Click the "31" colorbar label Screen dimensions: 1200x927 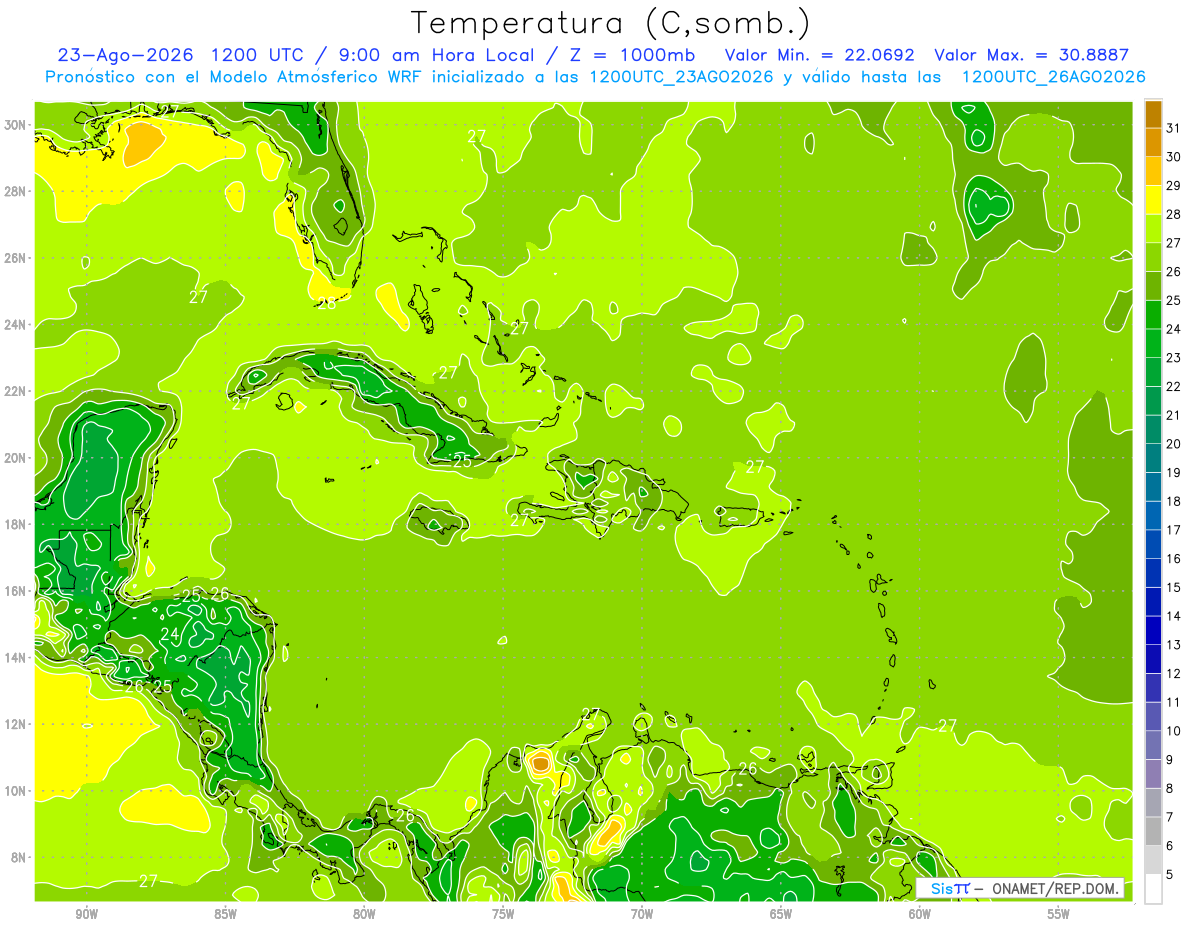(x=1174, y=128)
